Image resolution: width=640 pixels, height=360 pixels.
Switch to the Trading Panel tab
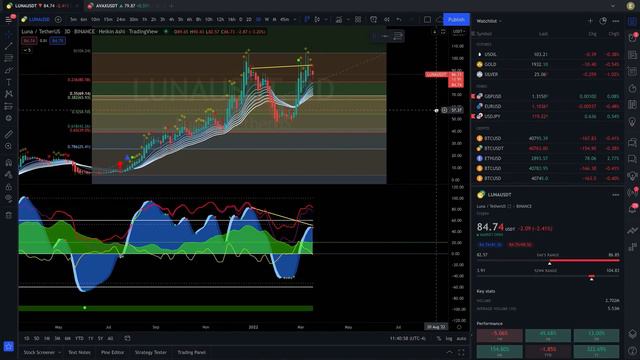pos(191,352)
